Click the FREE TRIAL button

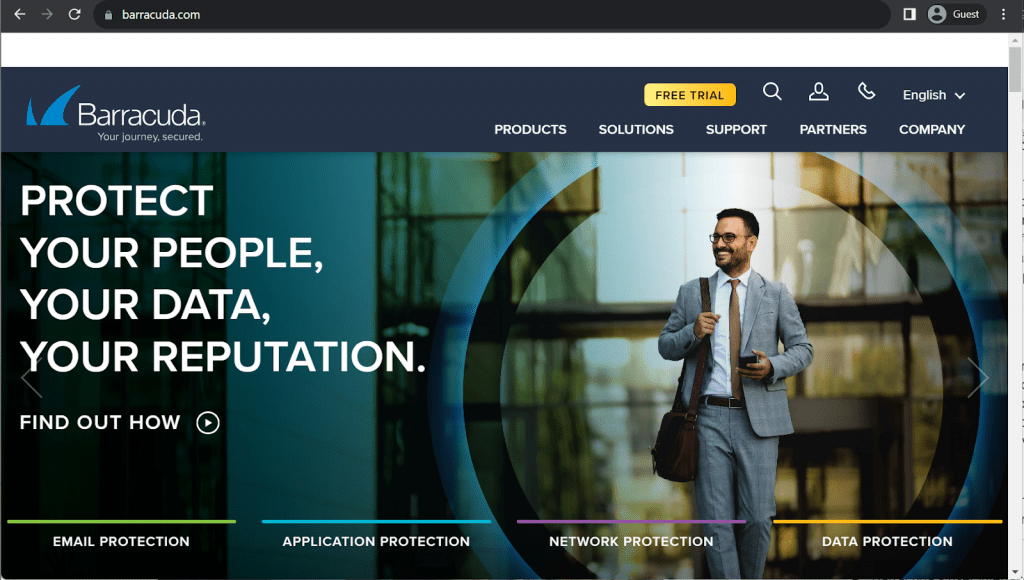690,95
